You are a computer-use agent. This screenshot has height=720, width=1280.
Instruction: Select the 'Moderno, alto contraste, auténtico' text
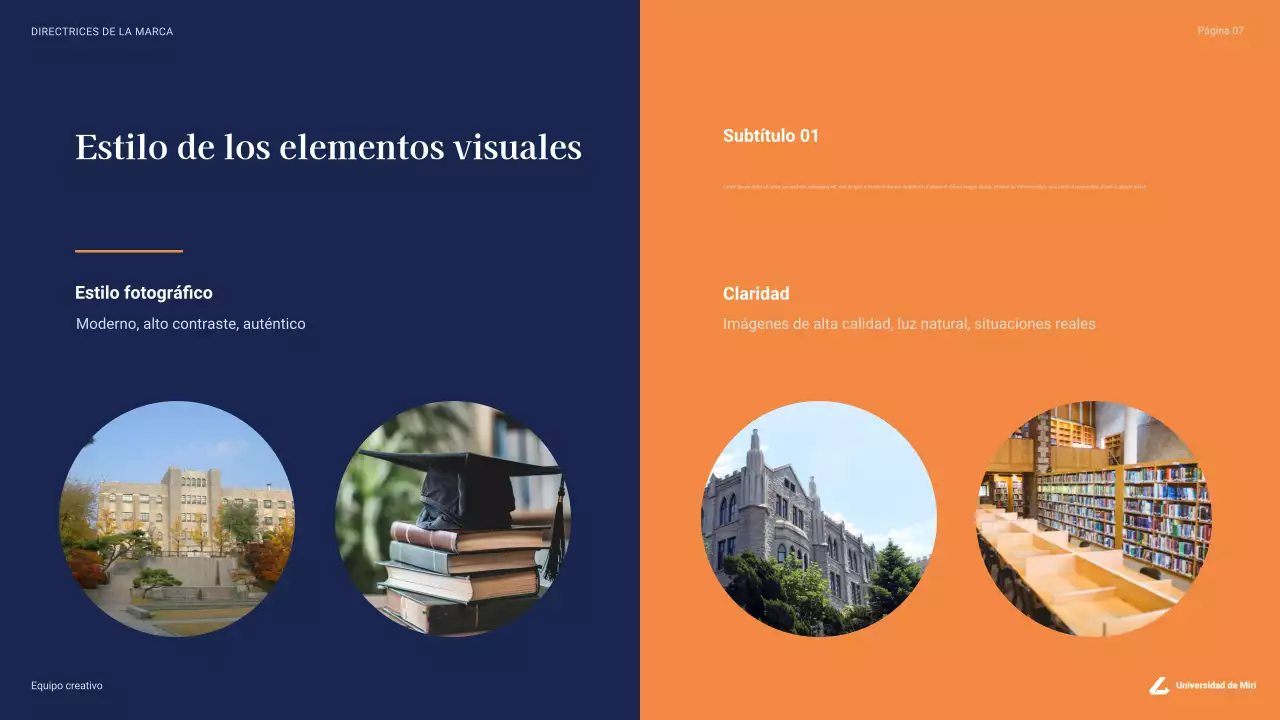(x=191, y=324)
